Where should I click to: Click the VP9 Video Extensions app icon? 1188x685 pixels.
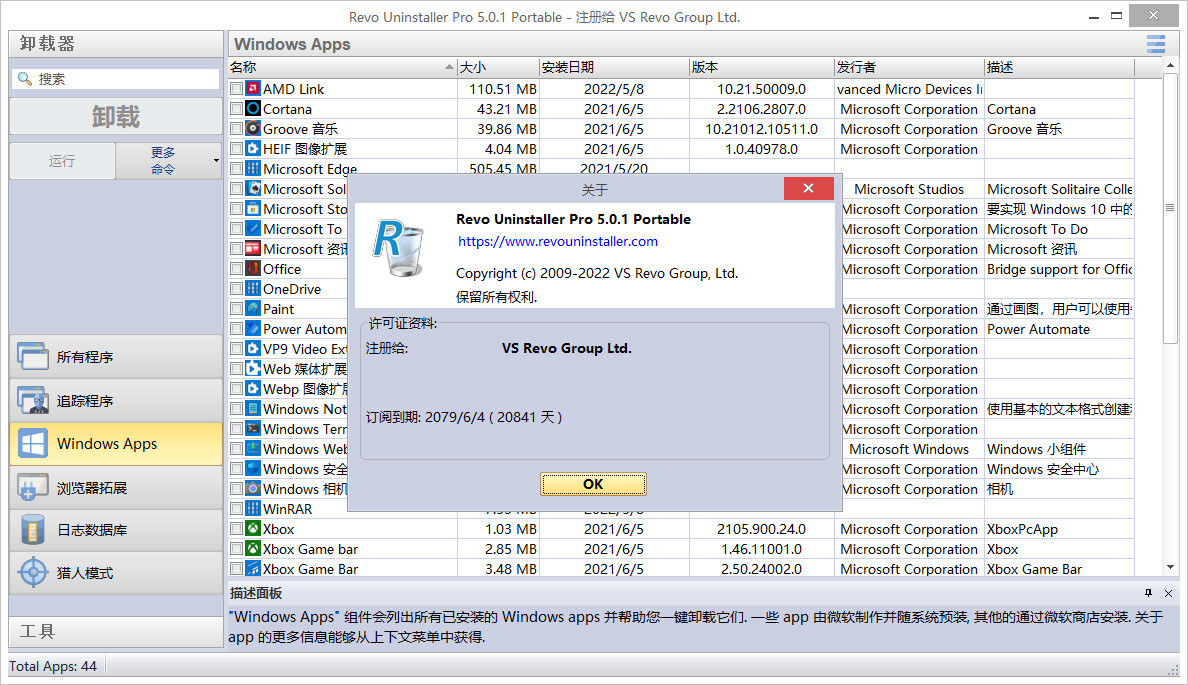coord(253,349)
